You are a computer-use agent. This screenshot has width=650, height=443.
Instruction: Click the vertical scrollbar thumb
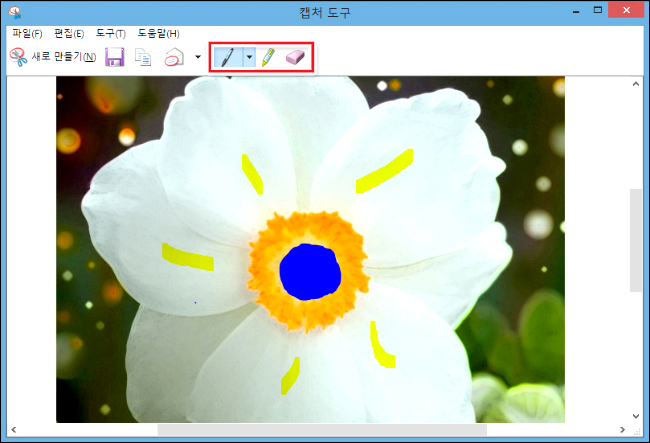[x=636, y=240]
